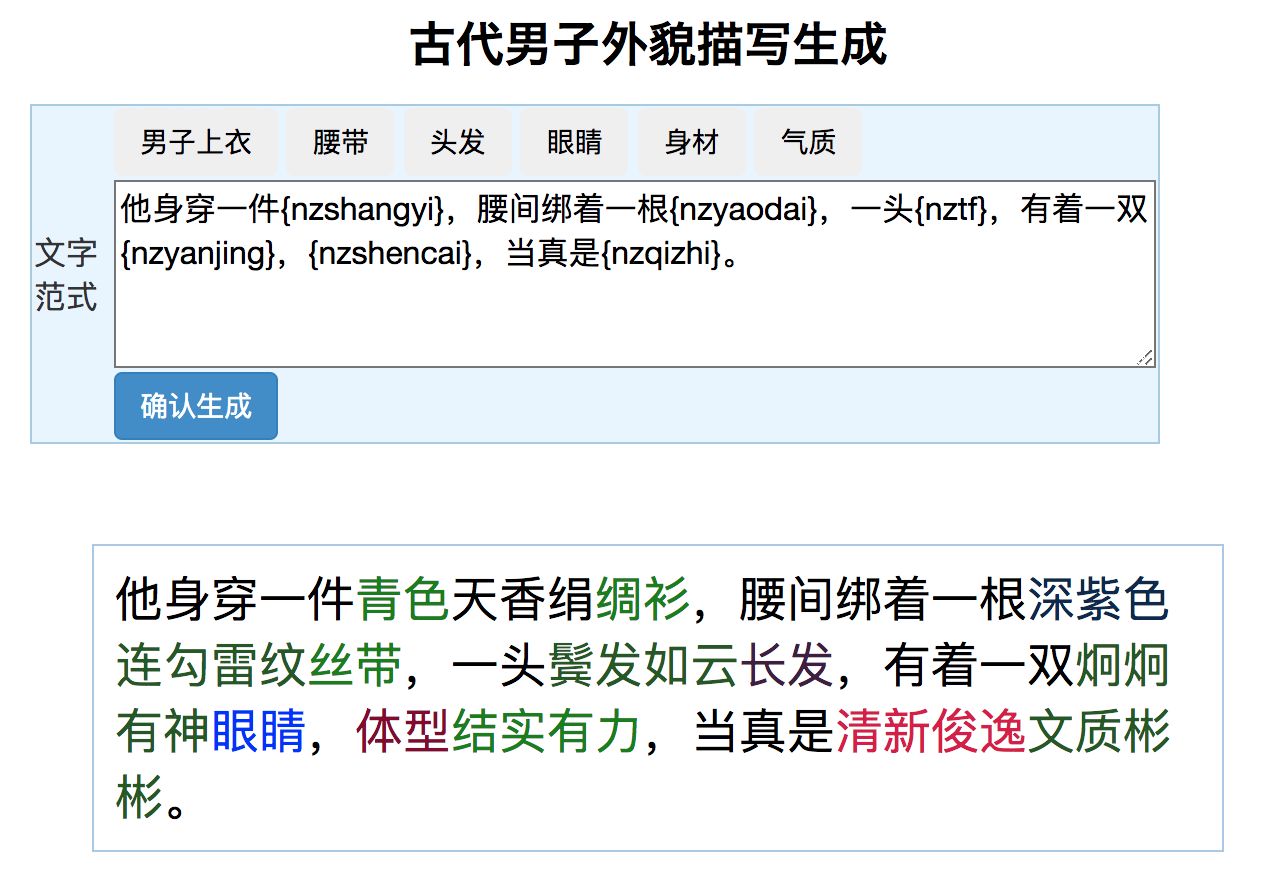The width and height of the screenshot is (1282, 896).
Task: Click the 文字范式 label
Action: (x=66, y=275)
